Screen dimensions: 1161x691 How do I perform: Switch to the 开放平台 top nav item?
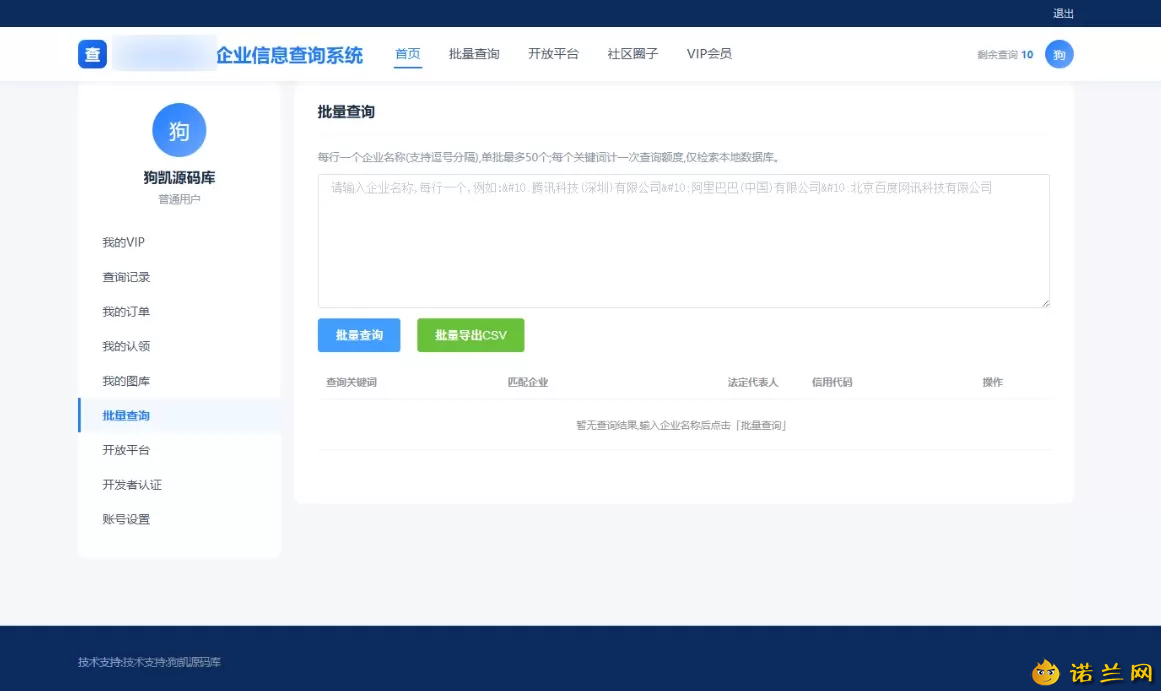[x=553, y=54]
